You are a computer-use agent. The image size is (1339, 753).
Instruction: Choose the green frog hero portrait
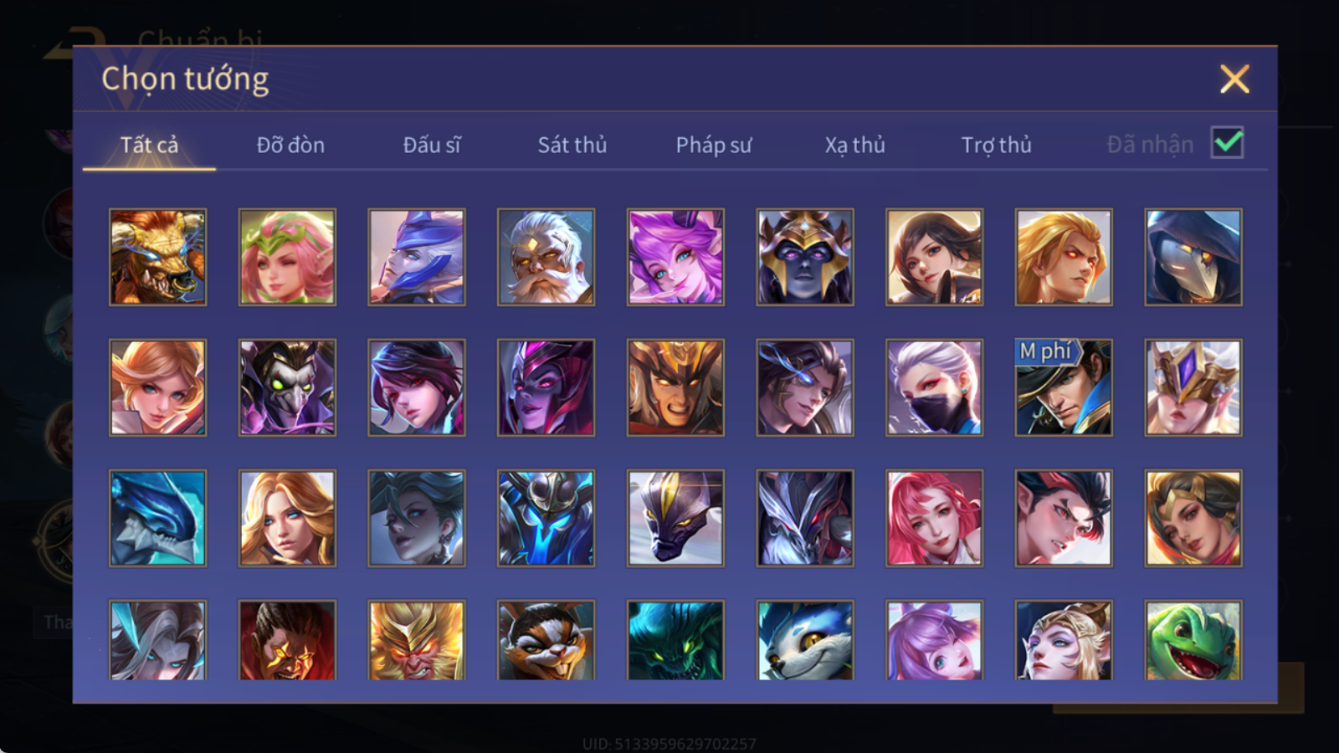point(1194,640)
